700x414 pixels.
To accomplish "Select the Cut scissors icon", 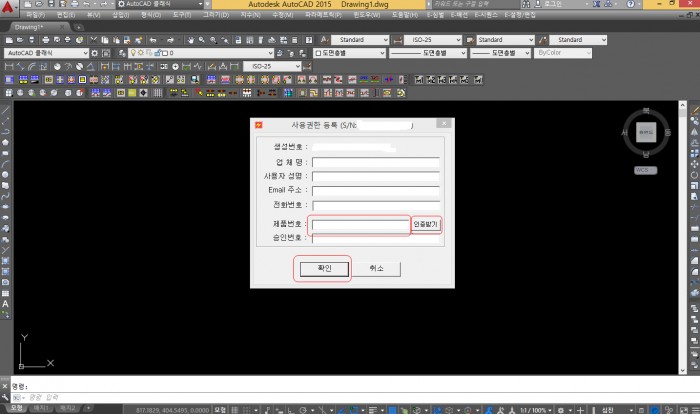I will pyautogui.click(x=94, y=40).
